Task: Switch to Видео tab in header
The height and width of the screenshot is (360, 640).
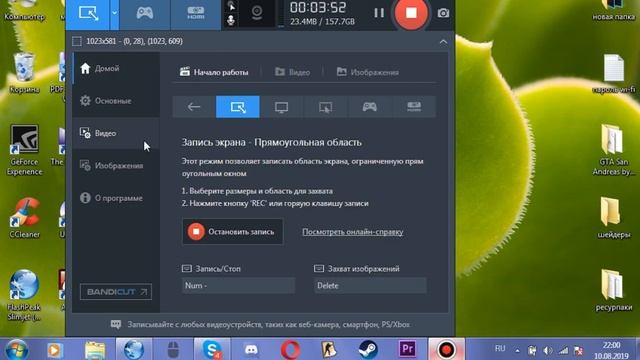Action: tap(292, 72)
